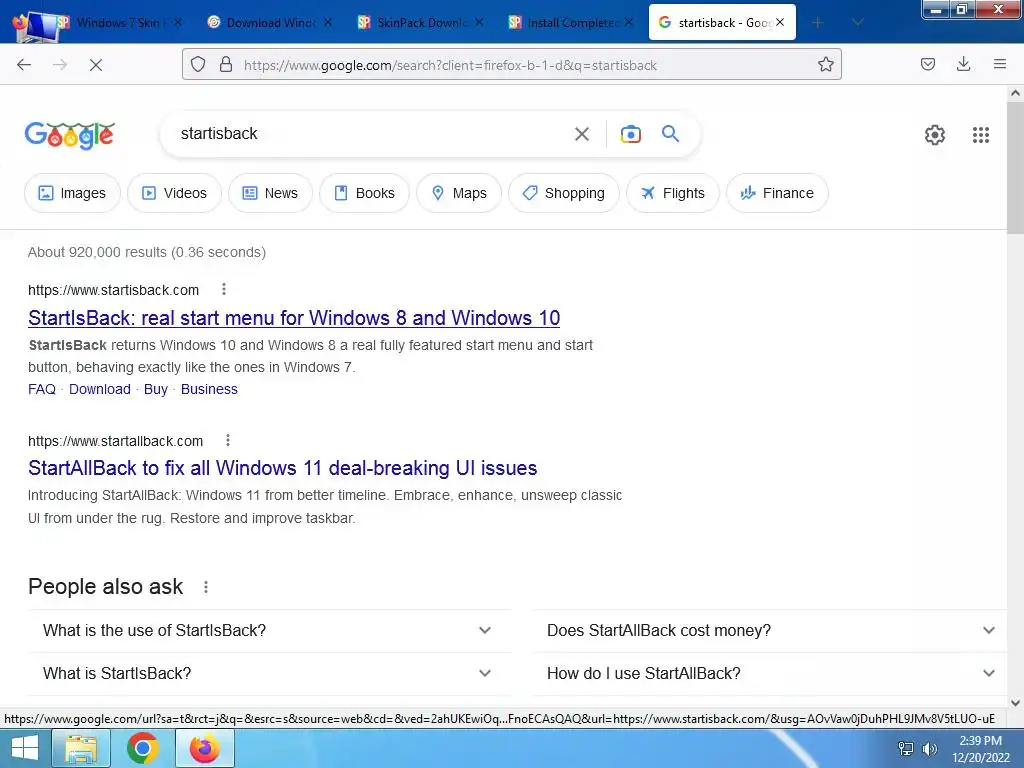The height and width of the screenshot is (768, 1024).
Task: Expand 'What is StartIsBack?' question
Action: tap(270, 673)
